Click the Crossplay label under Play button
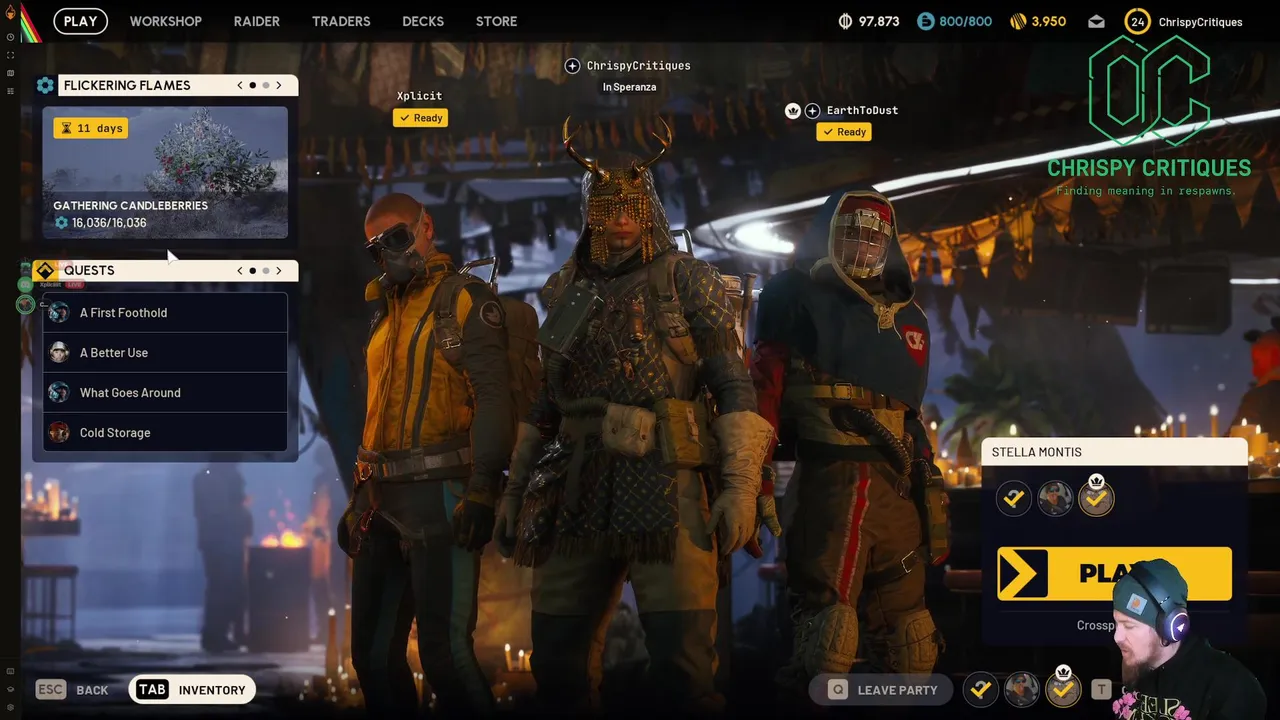 [1097, 625]
